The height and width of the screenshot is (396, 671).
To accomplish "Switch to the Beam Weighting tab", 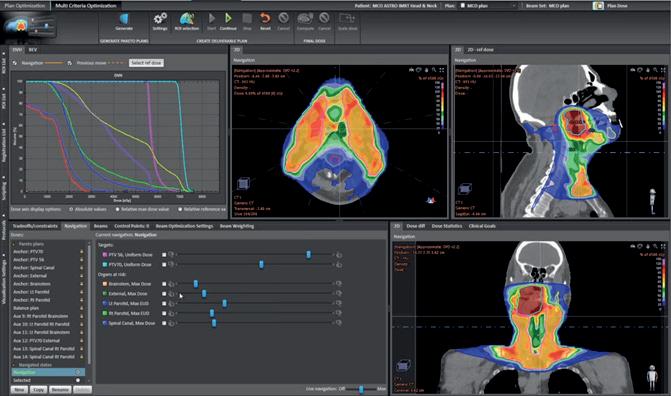I will (x=237, y=226).
